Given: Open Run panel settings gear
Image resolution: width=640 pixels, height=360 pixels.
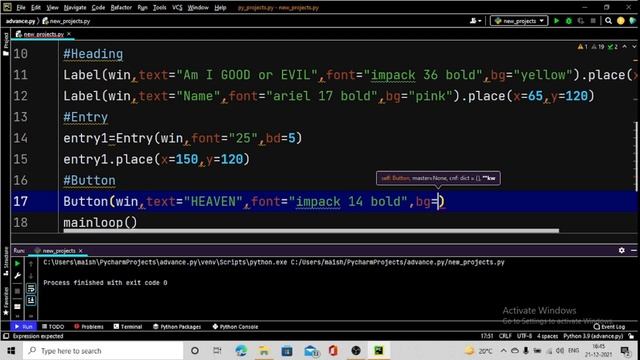Looking at the screenshot, I should tap(621, 250).
